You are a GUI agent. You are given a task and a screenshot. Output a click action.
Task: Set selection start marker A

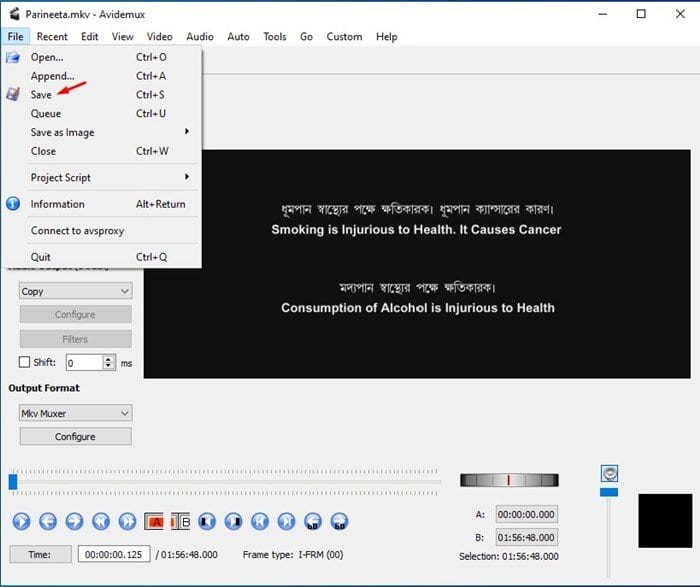pos(154,521)
